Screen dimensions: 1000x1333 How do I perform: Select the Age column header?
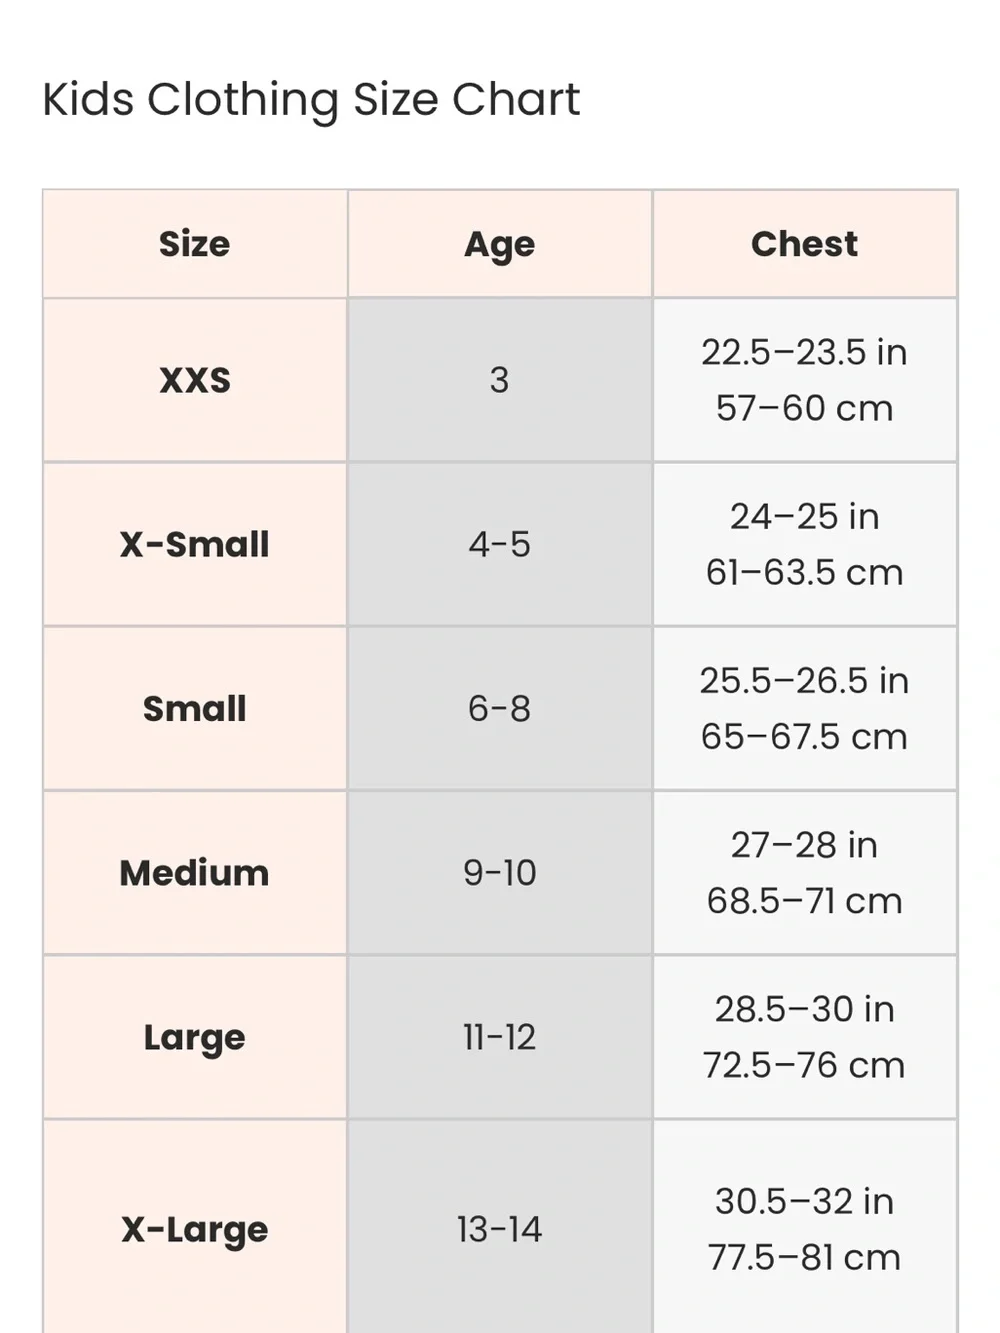(x=500, y=244)
